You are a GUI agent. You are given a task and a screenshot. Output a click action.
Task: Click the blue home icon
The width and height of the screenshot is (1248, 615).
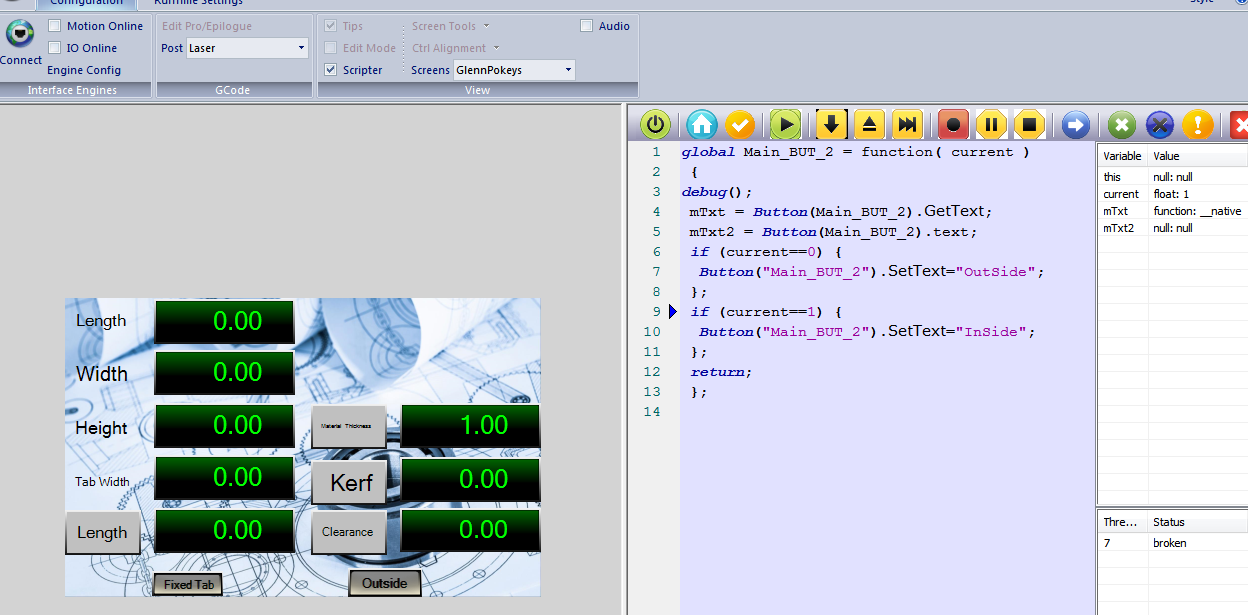tap(702, 125)
